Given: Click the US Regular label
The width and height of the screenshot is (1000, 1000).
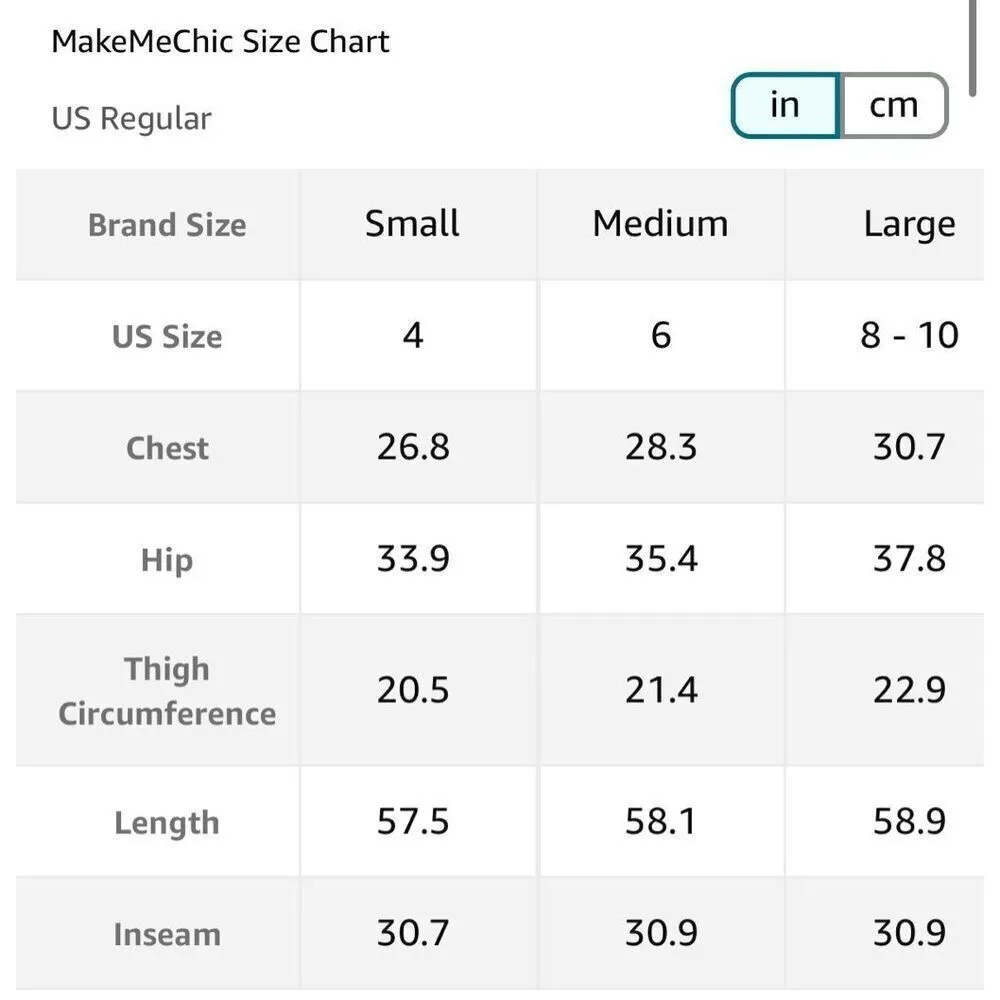Looking at the screenshot, I should pos(131,119).
